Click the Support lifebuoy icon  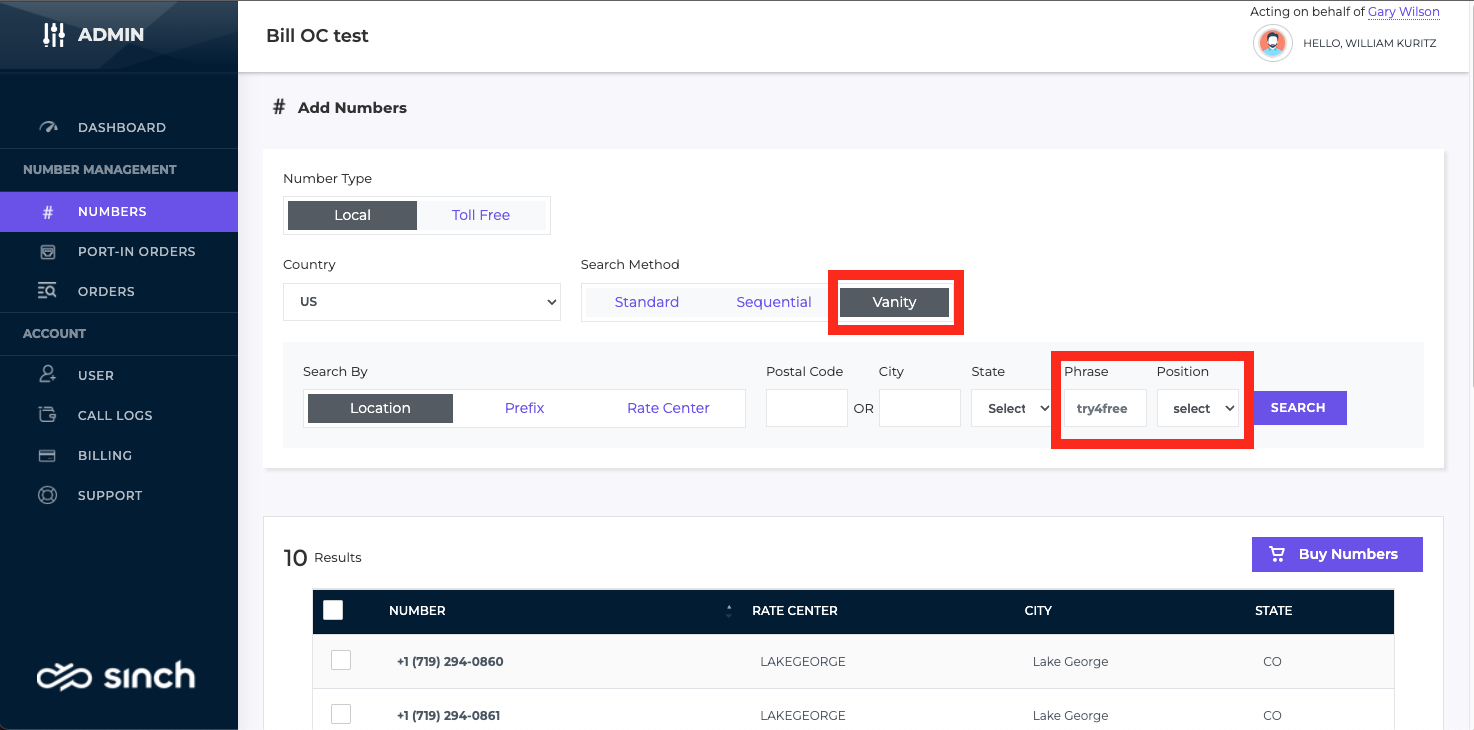click(47, 495)
